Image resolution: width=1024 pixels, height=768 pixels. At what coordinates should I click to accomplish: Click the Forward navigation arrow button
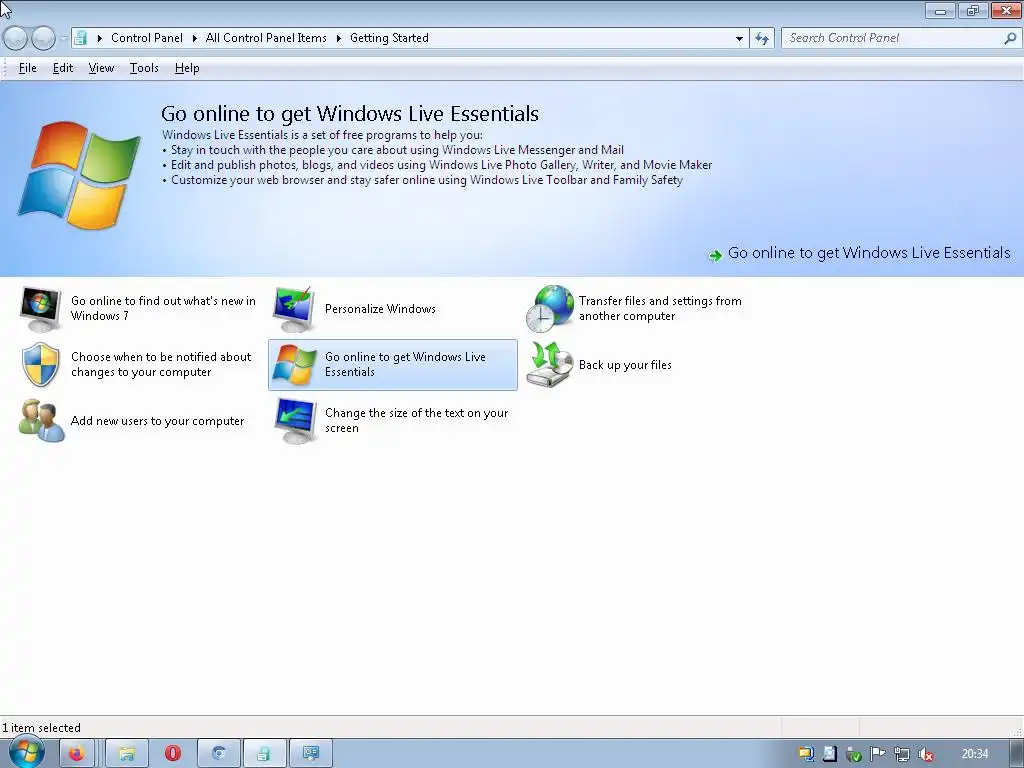click(x=43, y=38)
